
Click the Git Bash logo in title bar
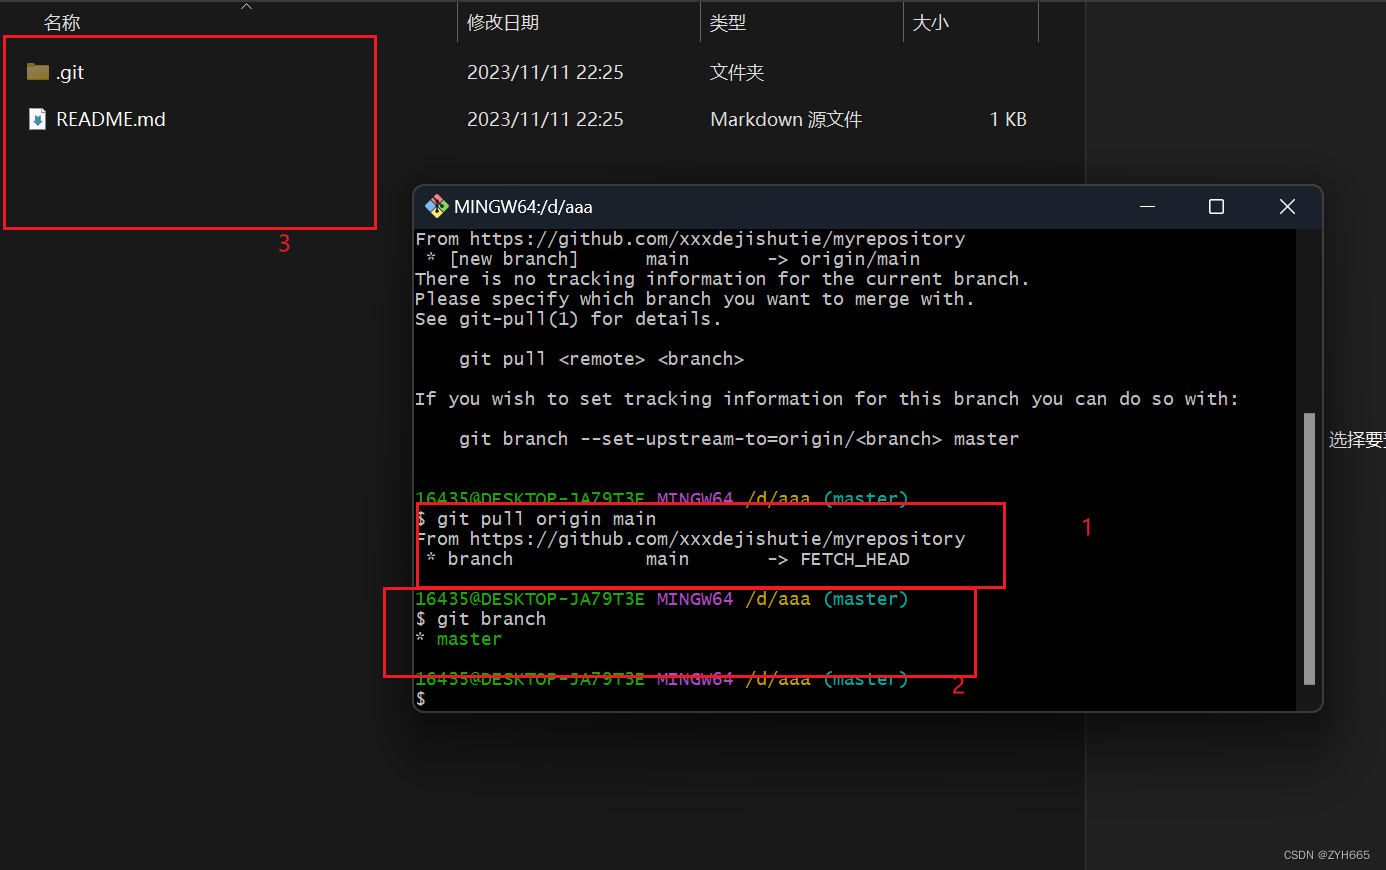(x=436, y=206)
